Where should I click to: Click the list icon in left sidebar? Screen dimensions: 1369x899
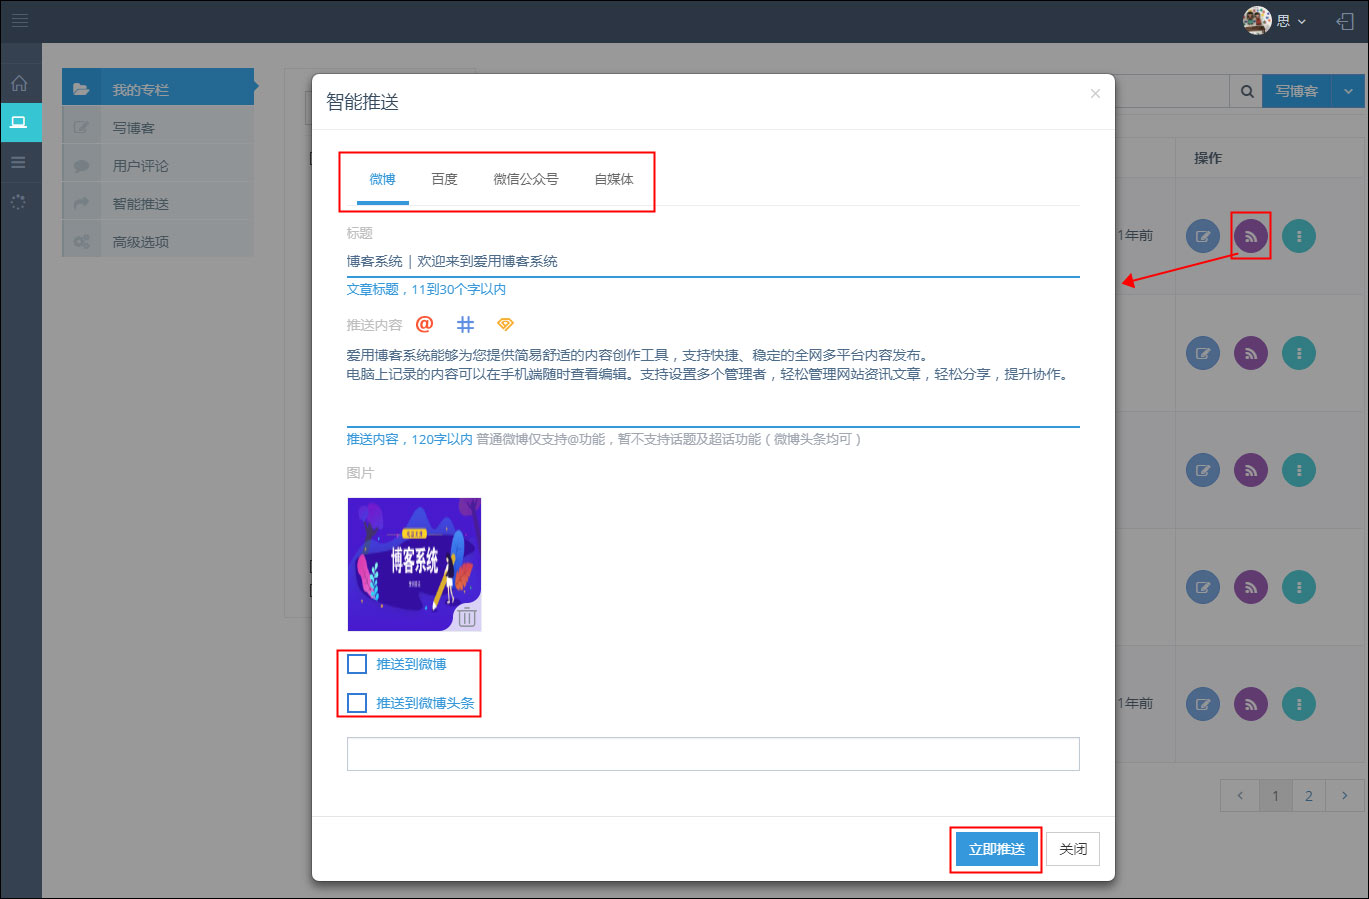(x=19, y=162)
